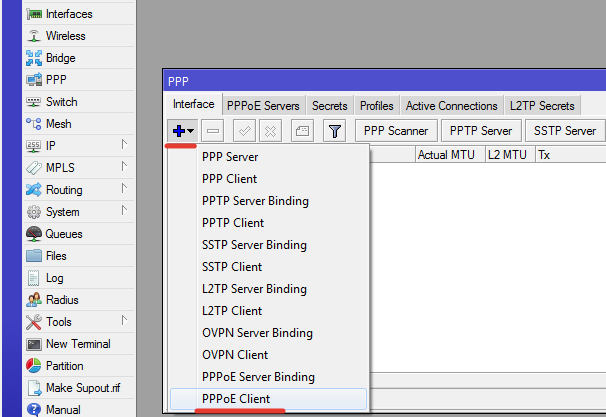Screen dimensions: 606x417
Task: Select PPPoE Server Binding menu entry
Action: pos(269,377)
